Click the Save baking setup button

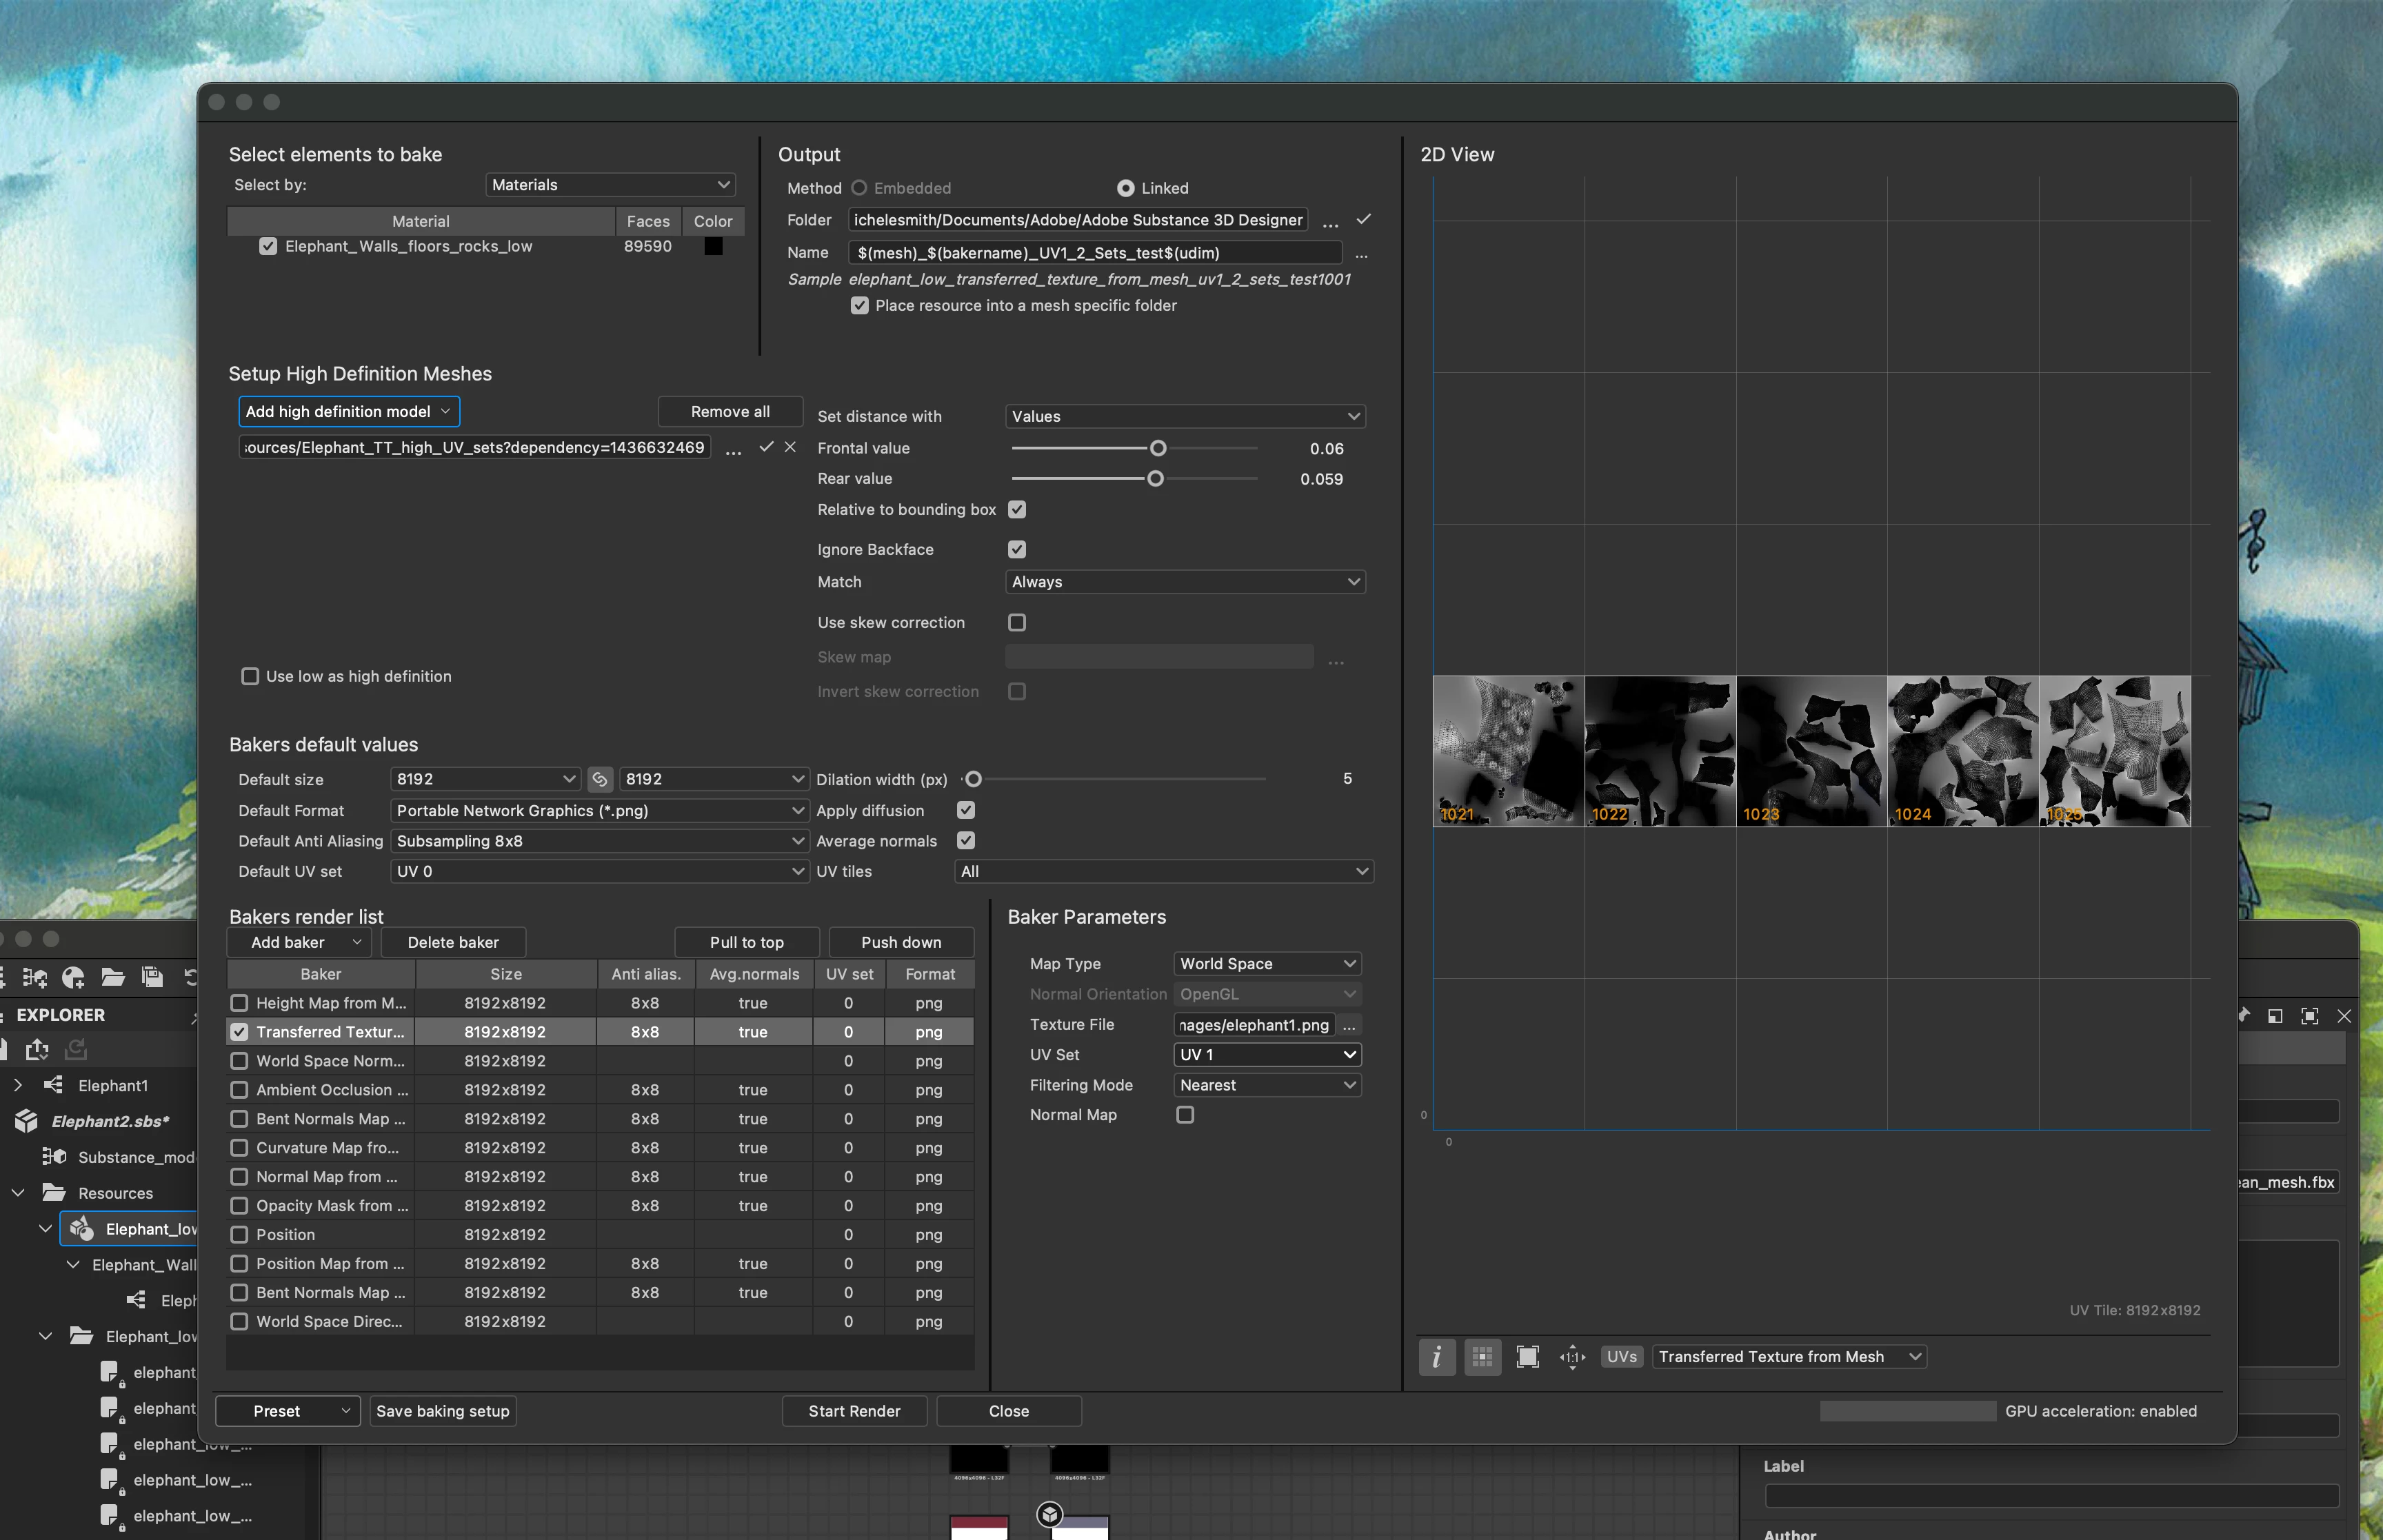442,1411
